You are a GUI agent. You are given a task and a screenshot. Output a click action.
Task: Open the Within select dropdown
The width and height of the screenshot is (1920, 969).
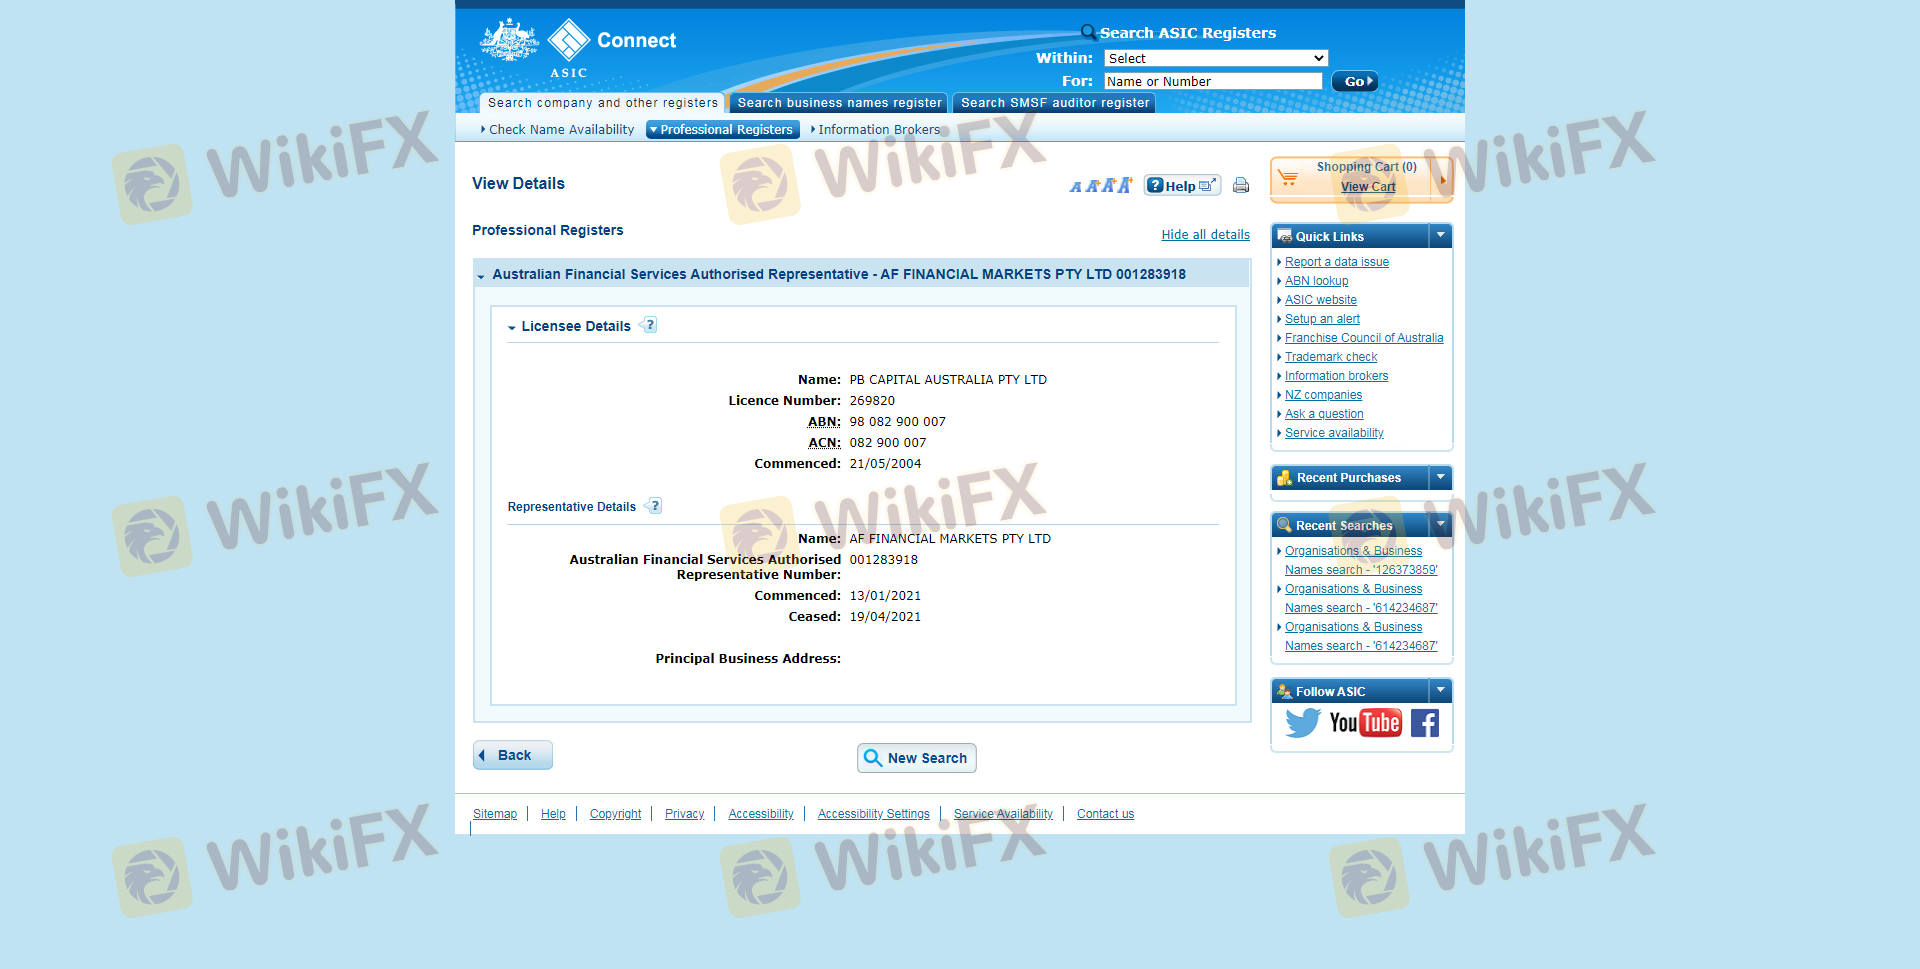(x=1215, y=58)
